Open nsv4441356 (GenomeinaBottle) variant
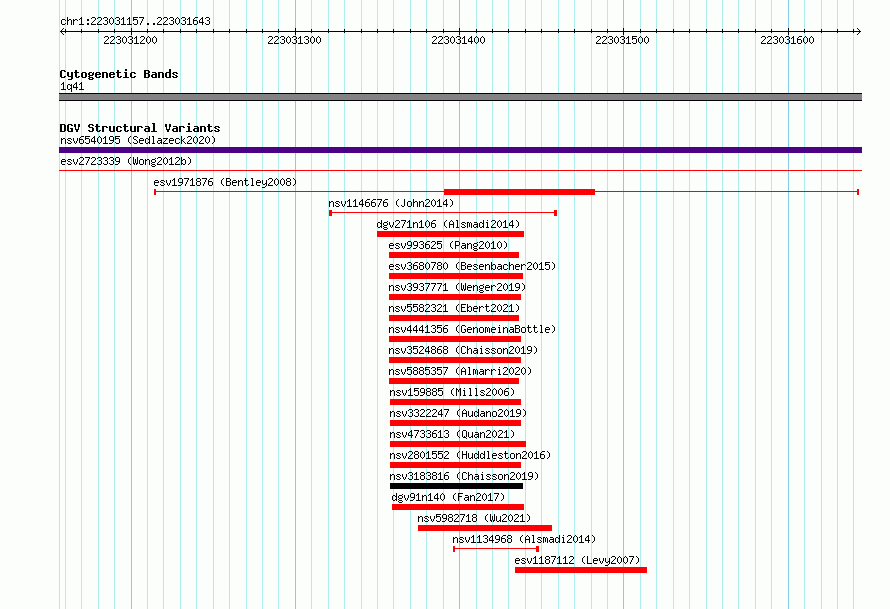Viewport: 890px width, 609px height. (472, 329)
